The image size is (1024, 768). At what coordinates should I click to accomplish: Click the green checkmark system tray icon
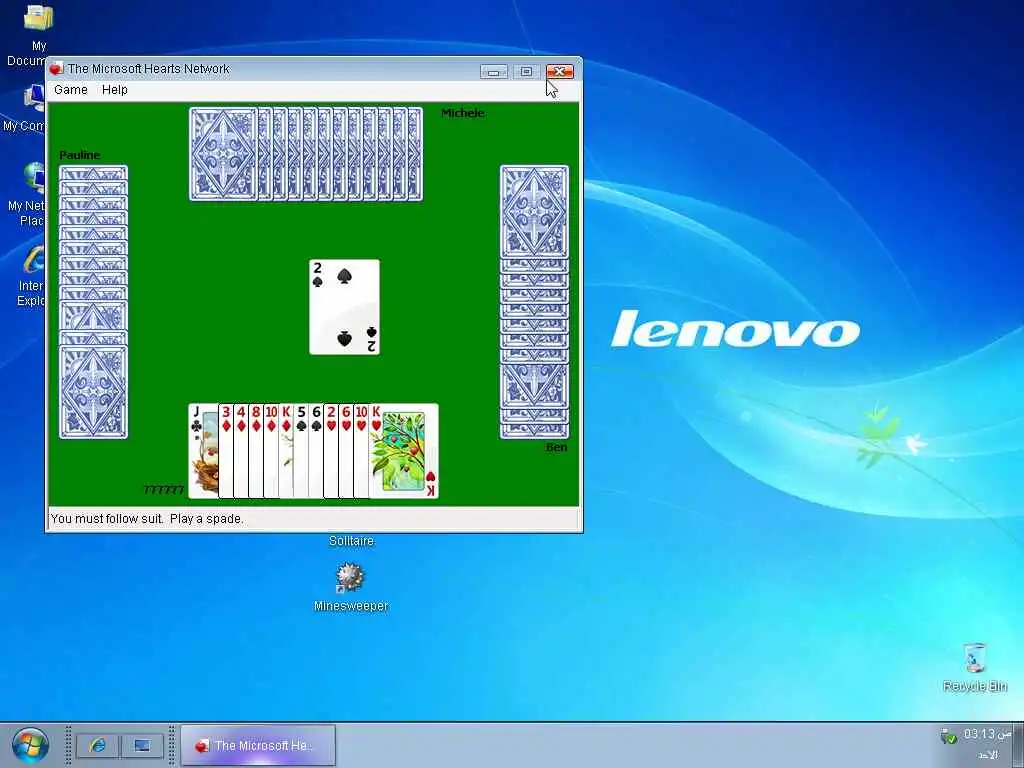coord(949,736)
